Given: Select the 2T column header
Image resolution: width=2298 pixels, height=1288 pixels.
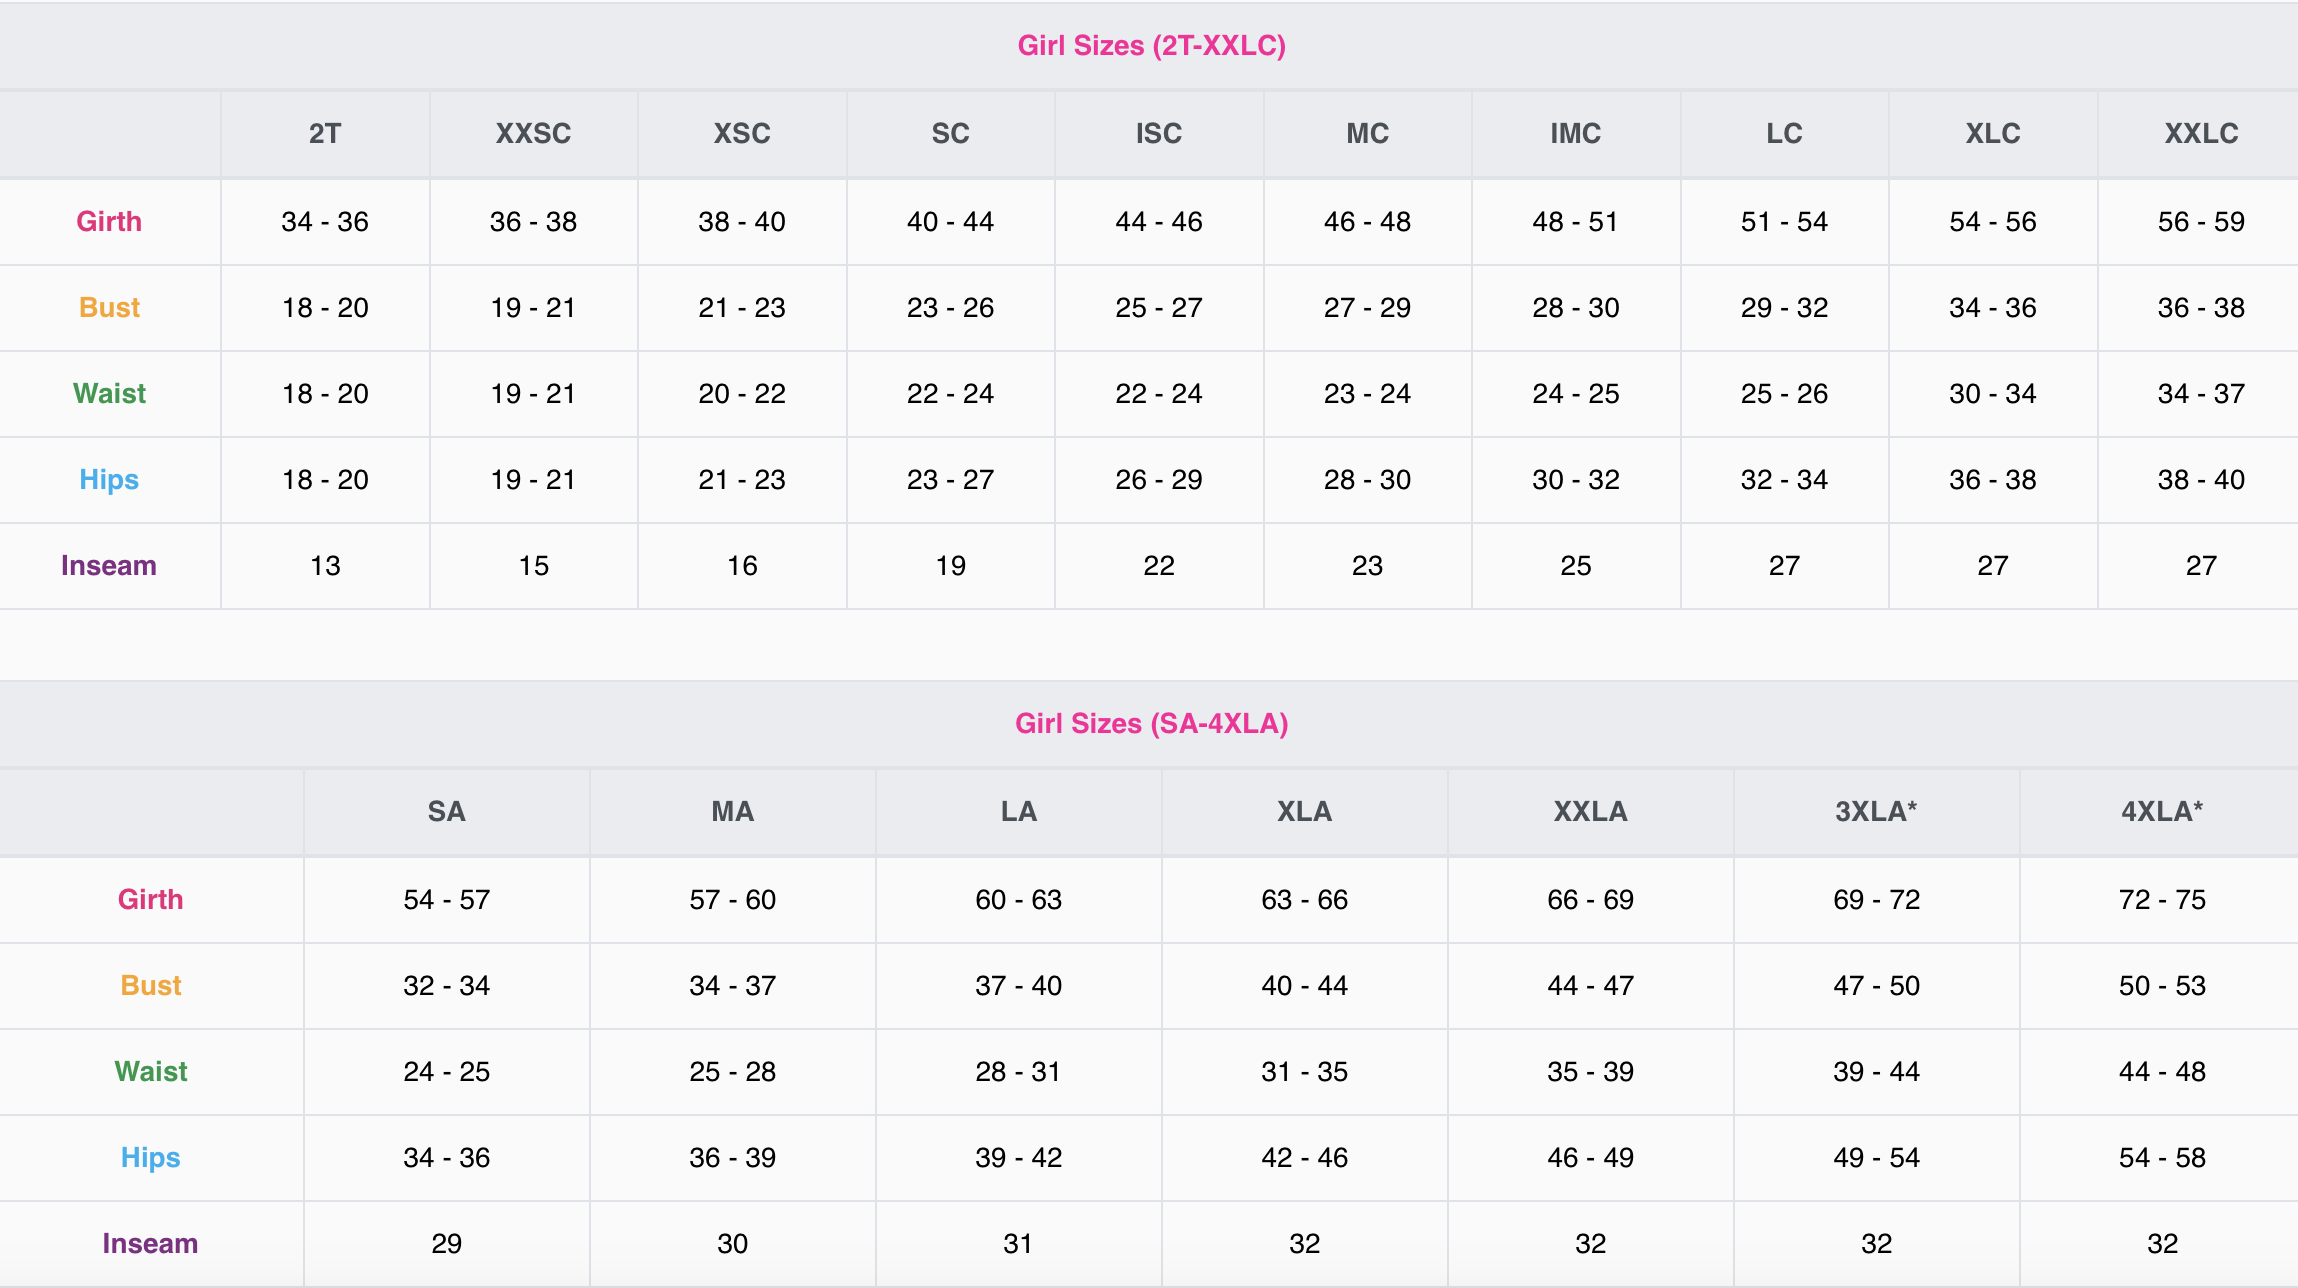Looking at the screenshot, I should coord(325,134).
